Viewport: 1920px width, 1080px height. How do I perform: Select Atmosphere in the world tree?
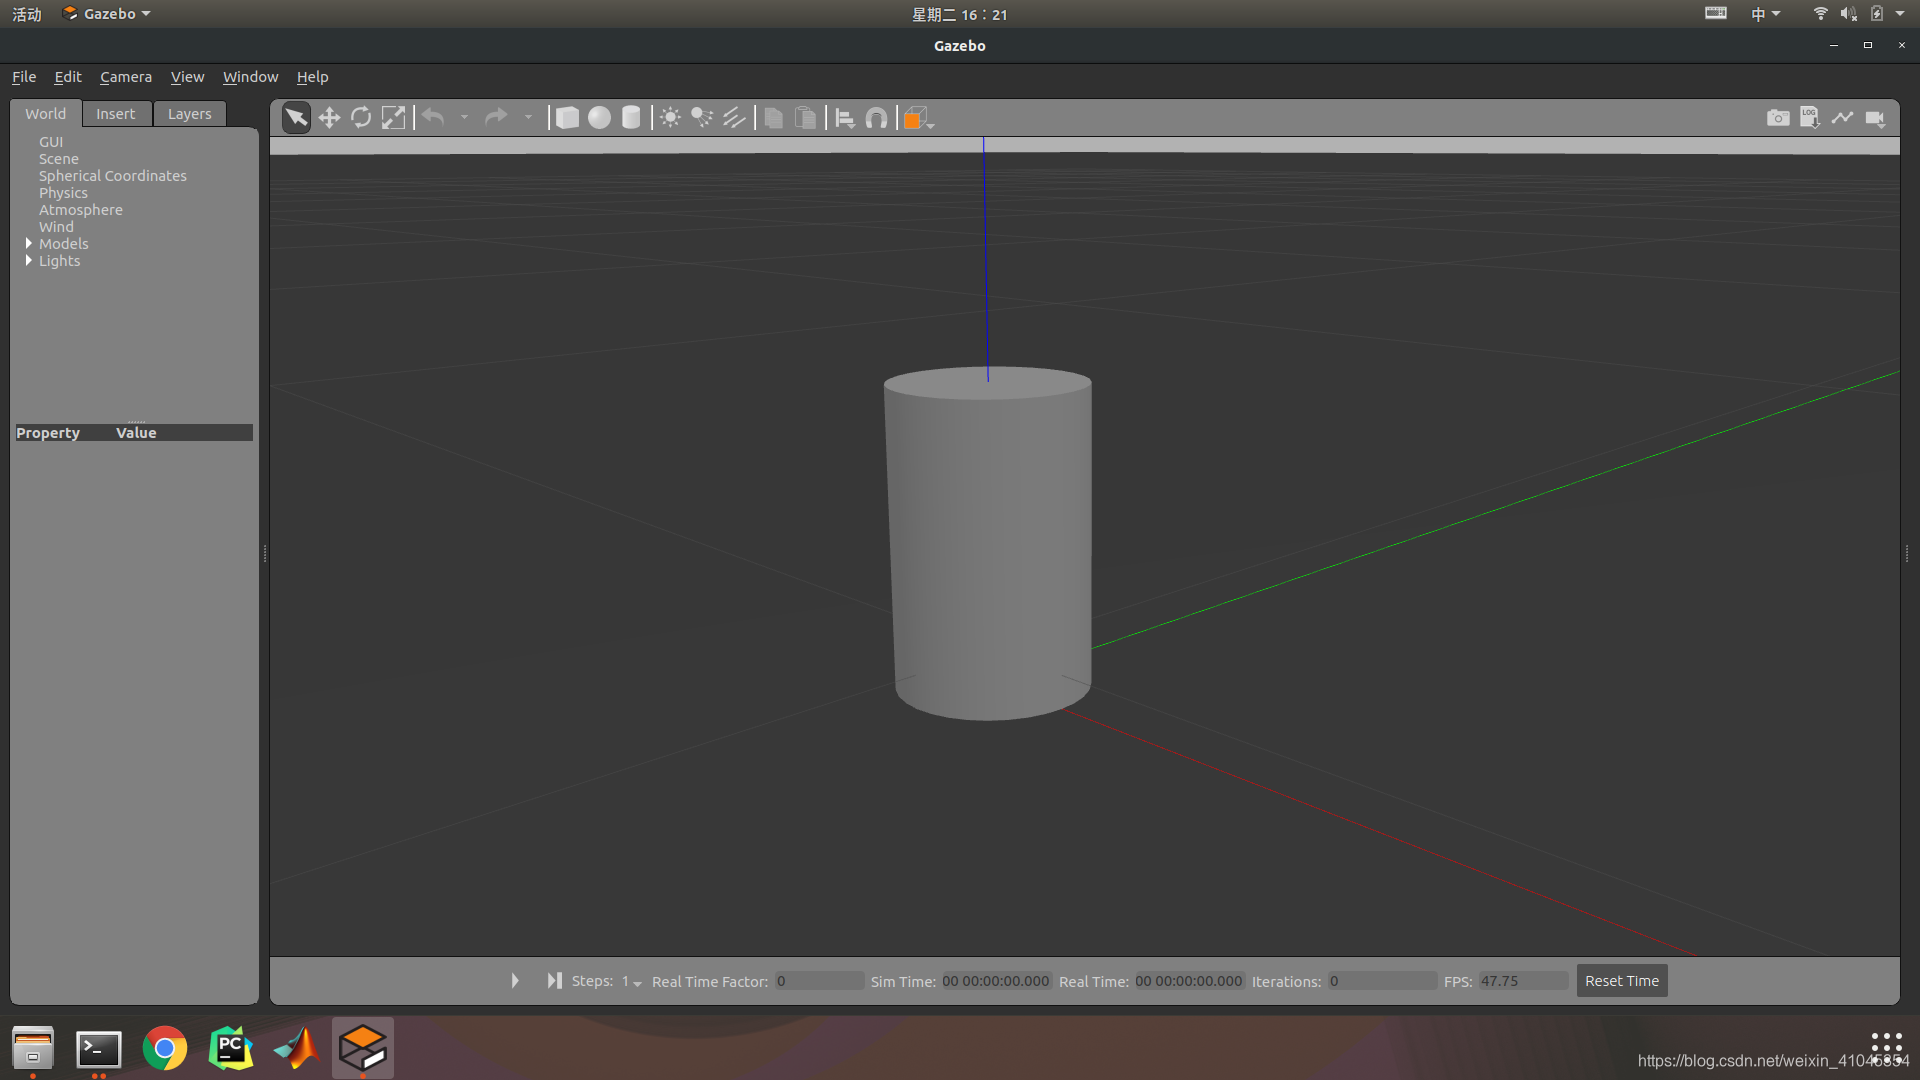[81, 210]
